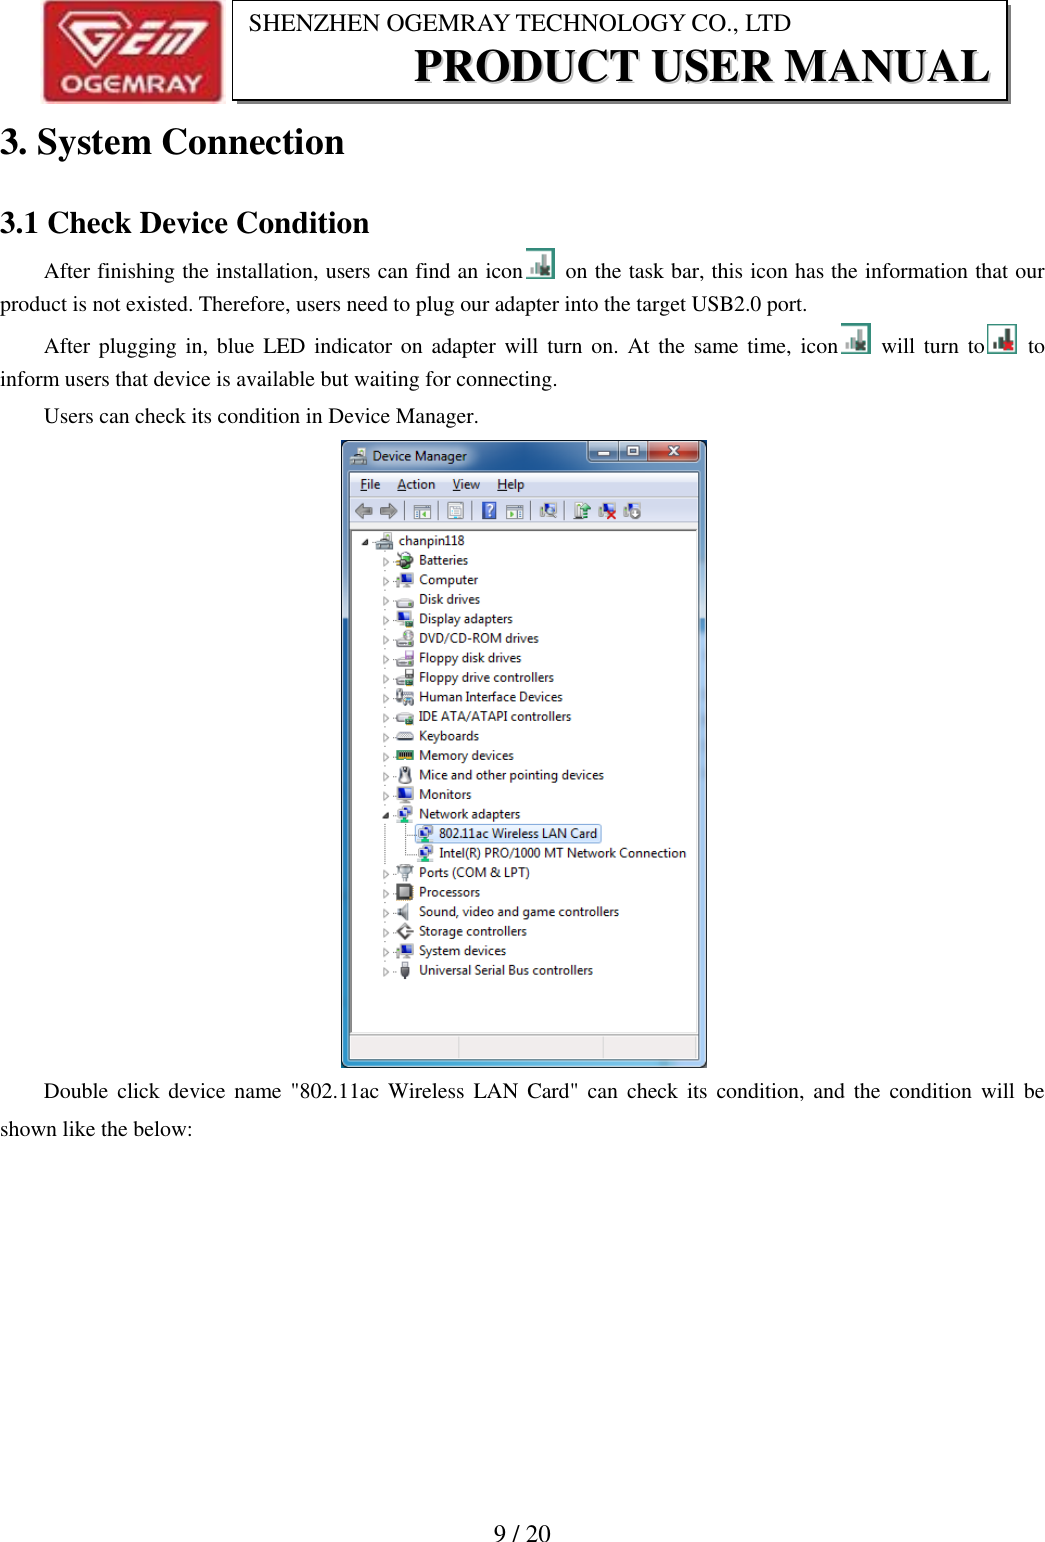This screenshot has width=1045, height=1542.
Task: Select 'IDE ATA/ATAPI controllers' label
Action: pyautogui.click(x=495, y=717)
